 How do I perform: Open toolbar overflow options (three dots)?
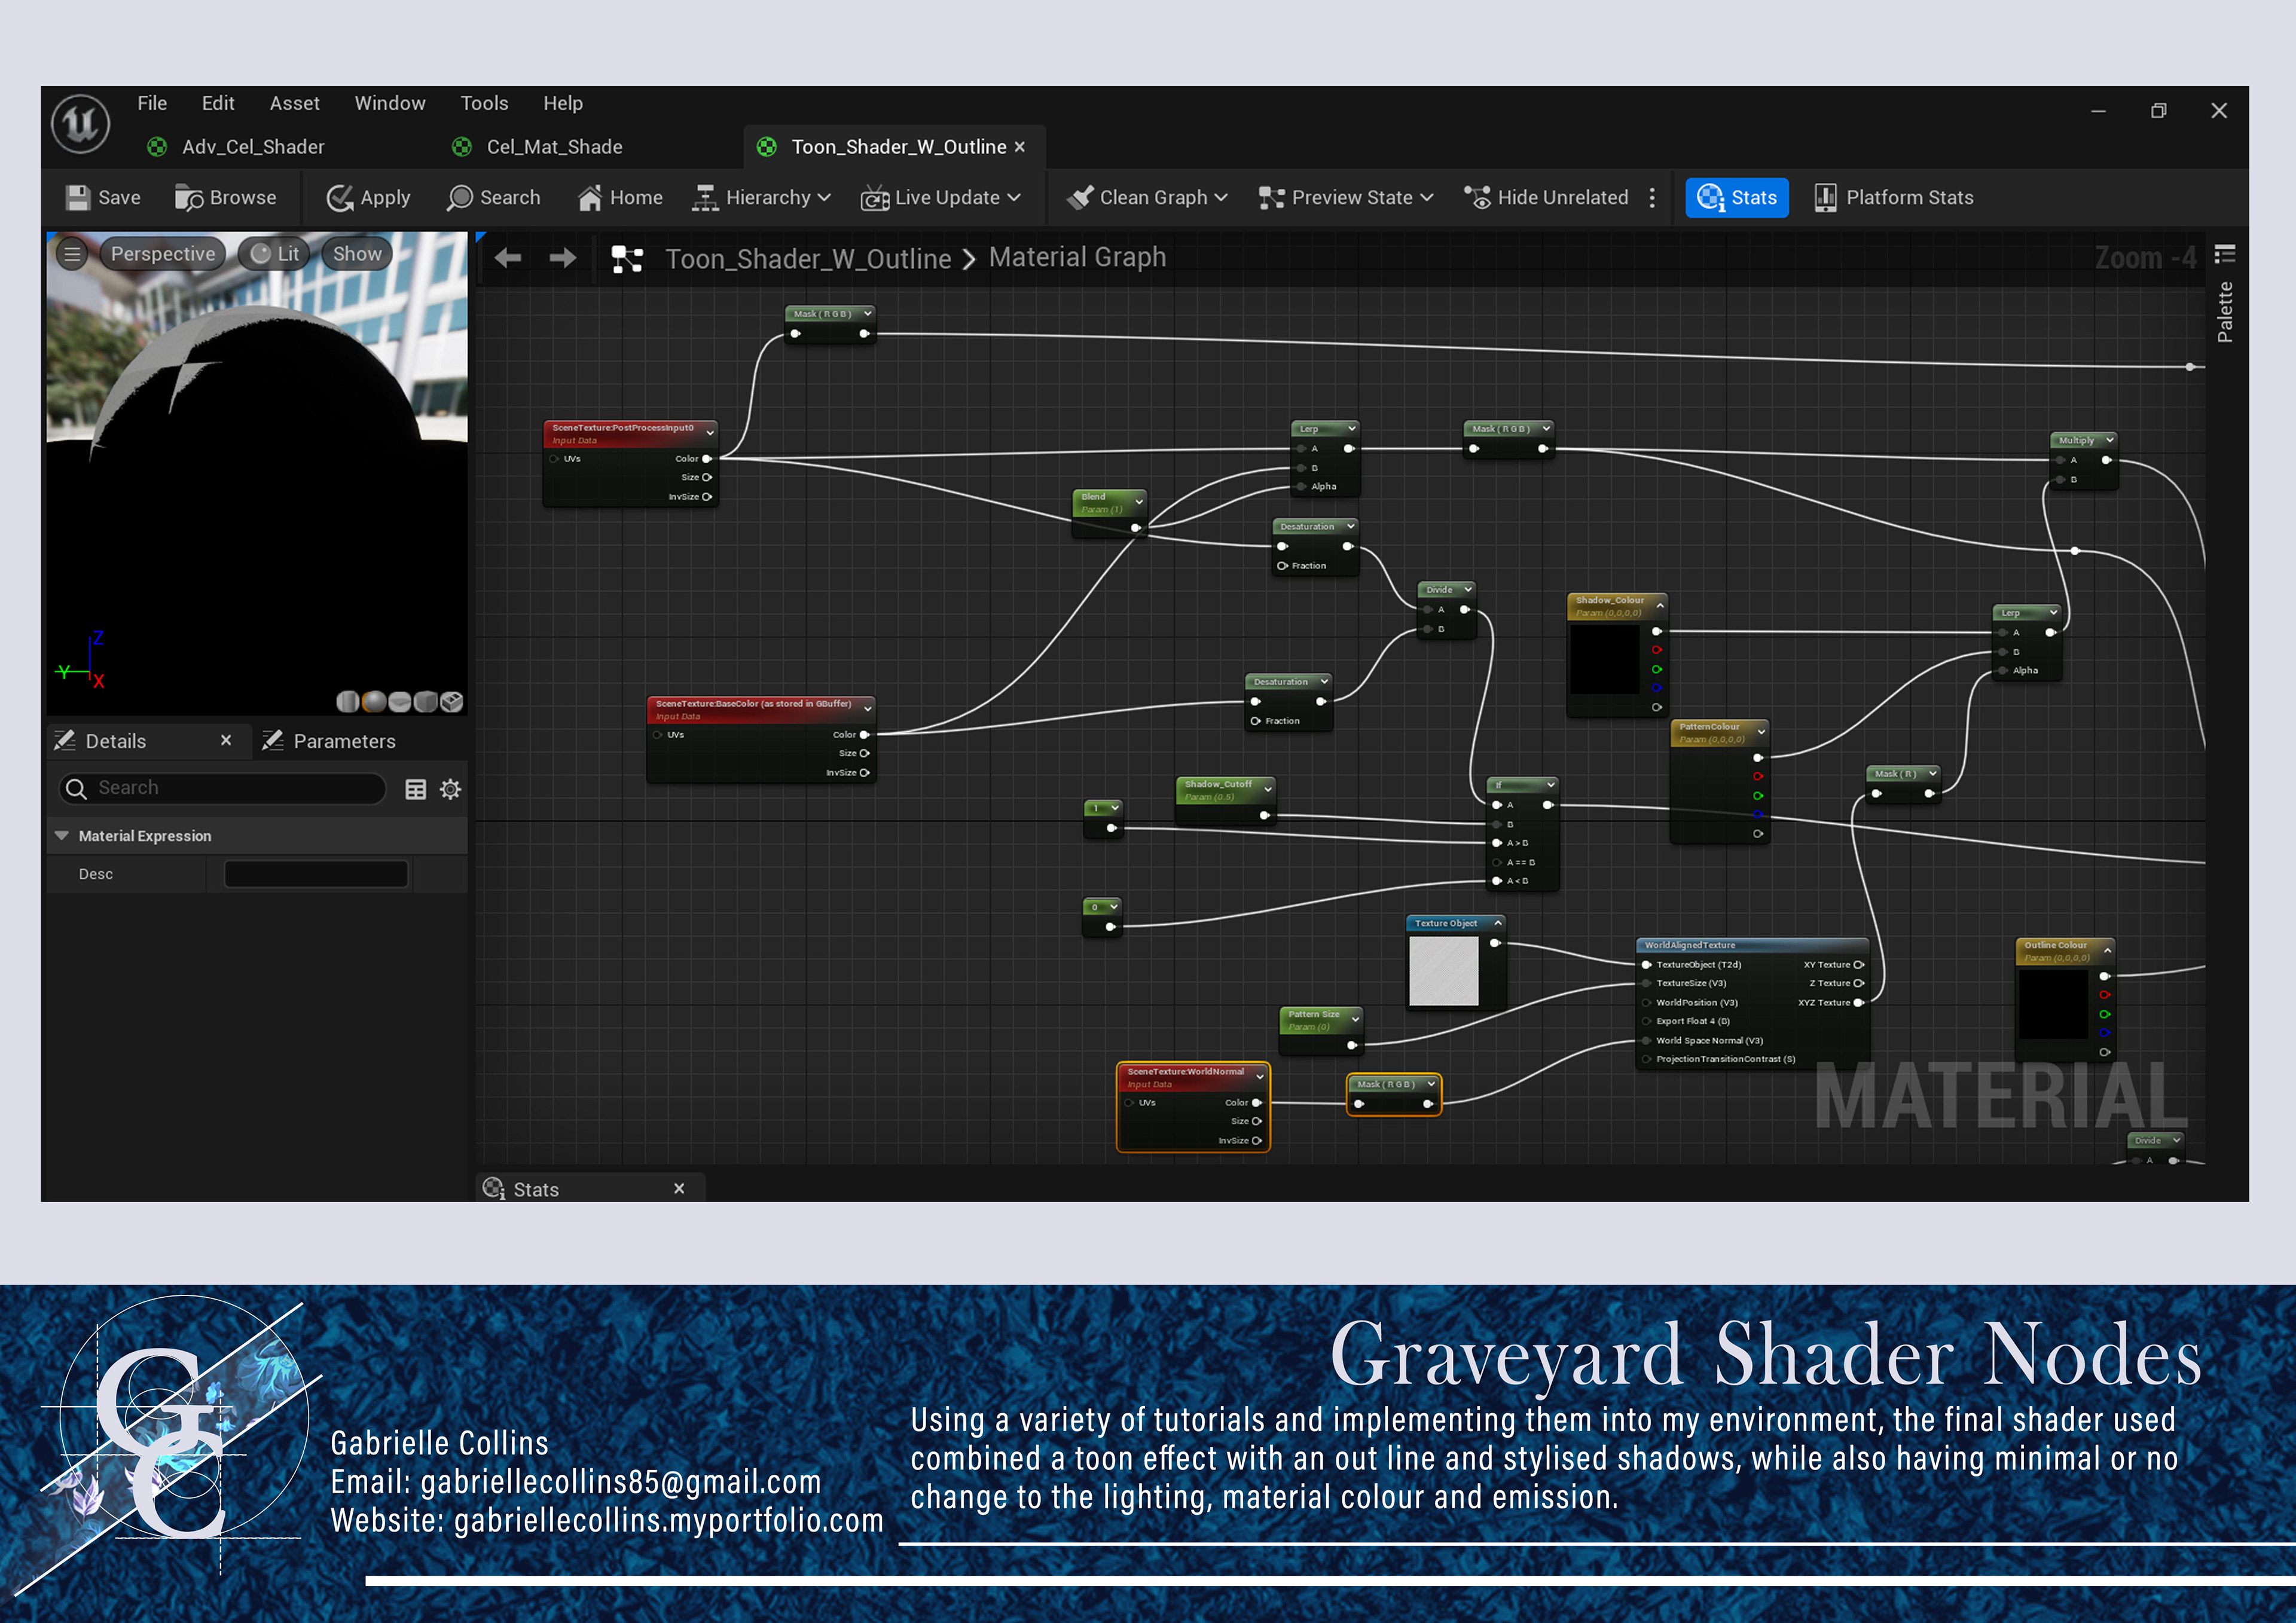coord(1652,198)
